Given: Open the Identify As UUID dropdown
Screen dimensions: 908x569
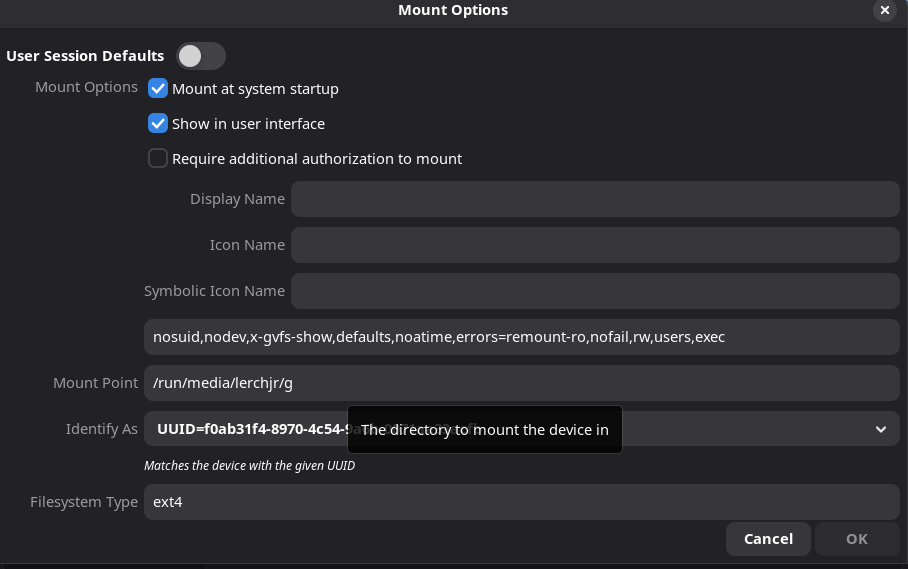Looking at the screenshot, I should point(250,429).
